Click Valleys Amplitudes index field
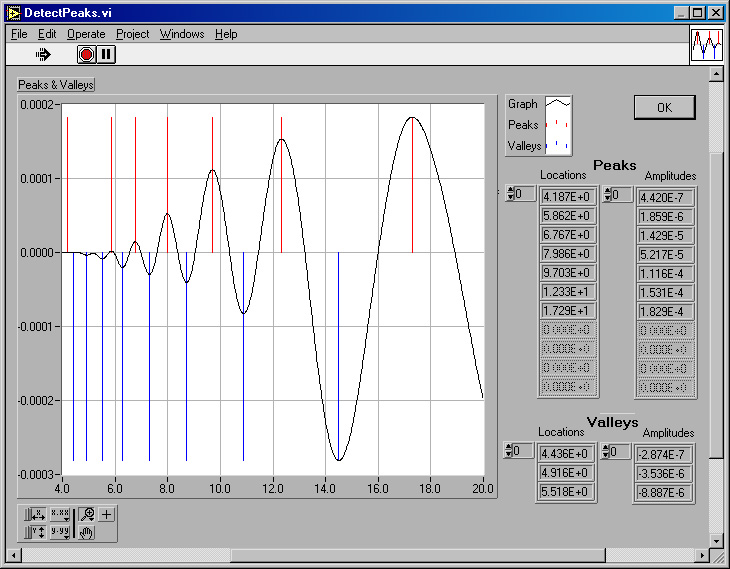730x569 pixels. [620, 452]
